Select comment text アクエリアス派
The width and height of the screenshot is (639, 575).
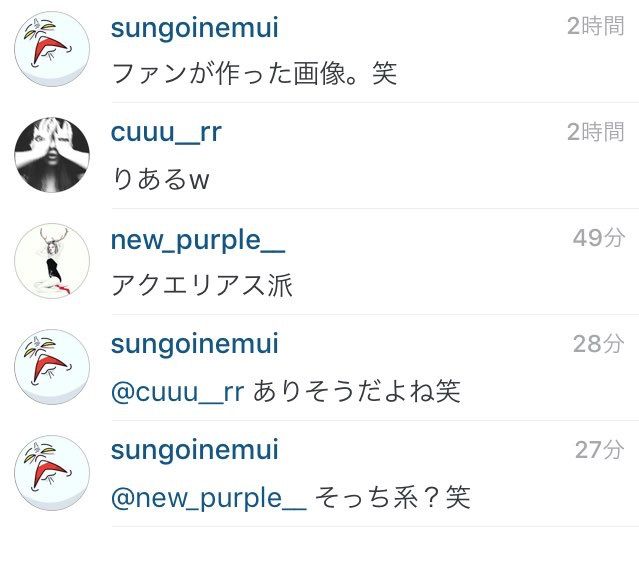point(202,285)
